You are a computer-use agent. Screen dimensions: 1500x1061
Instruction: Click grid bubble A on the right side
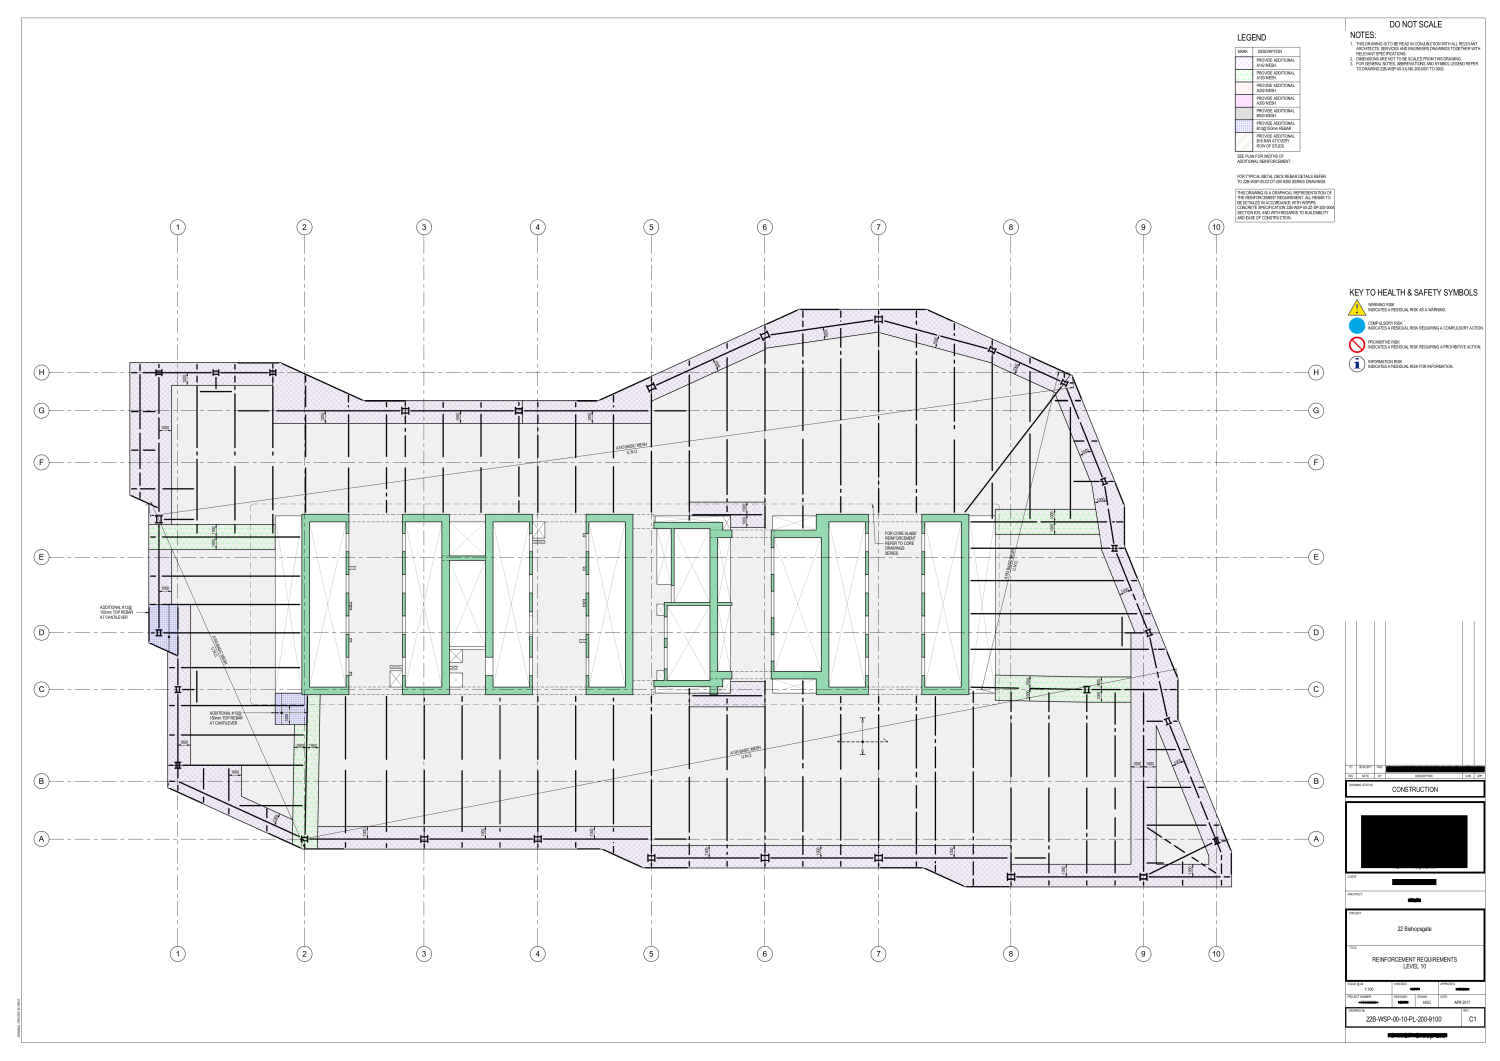pyautogui.click(x=1316, y=839)
